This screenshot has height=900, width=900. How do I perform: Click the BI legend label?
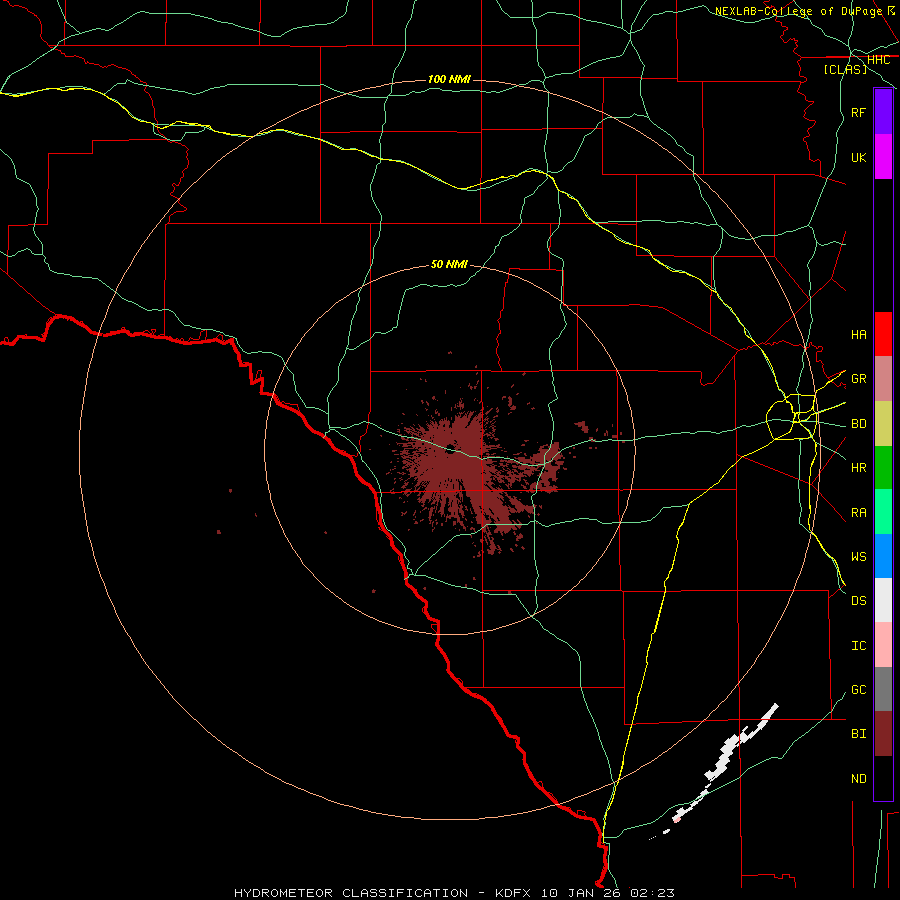858,734
